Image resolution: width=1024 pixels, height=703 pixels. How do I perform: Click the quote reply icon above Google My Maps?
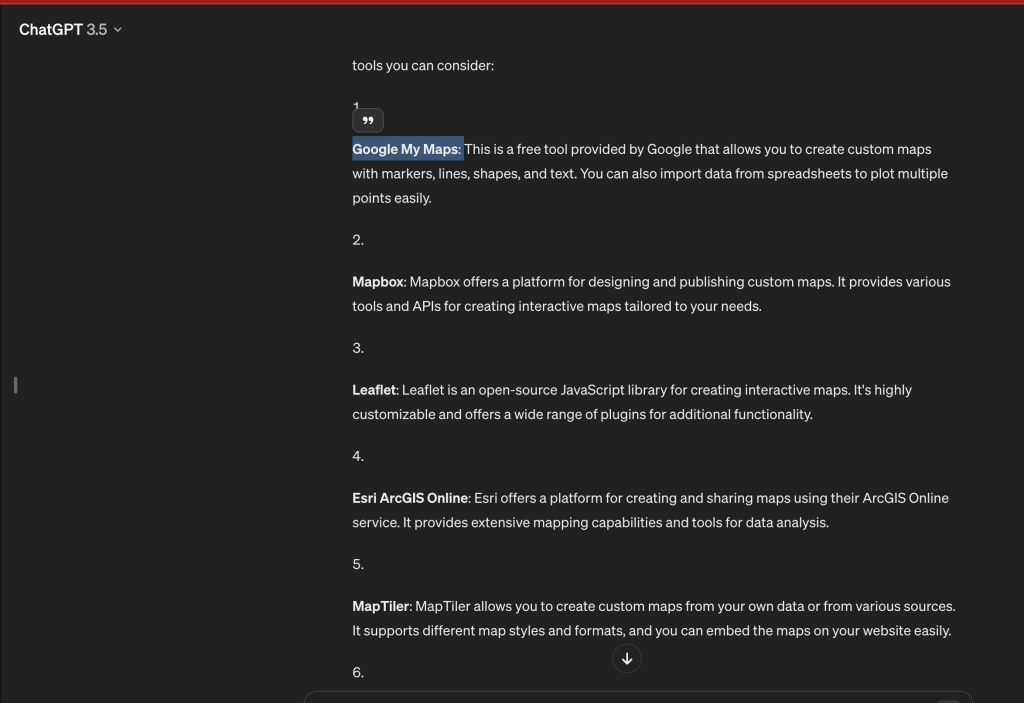(x=368, y=120)
